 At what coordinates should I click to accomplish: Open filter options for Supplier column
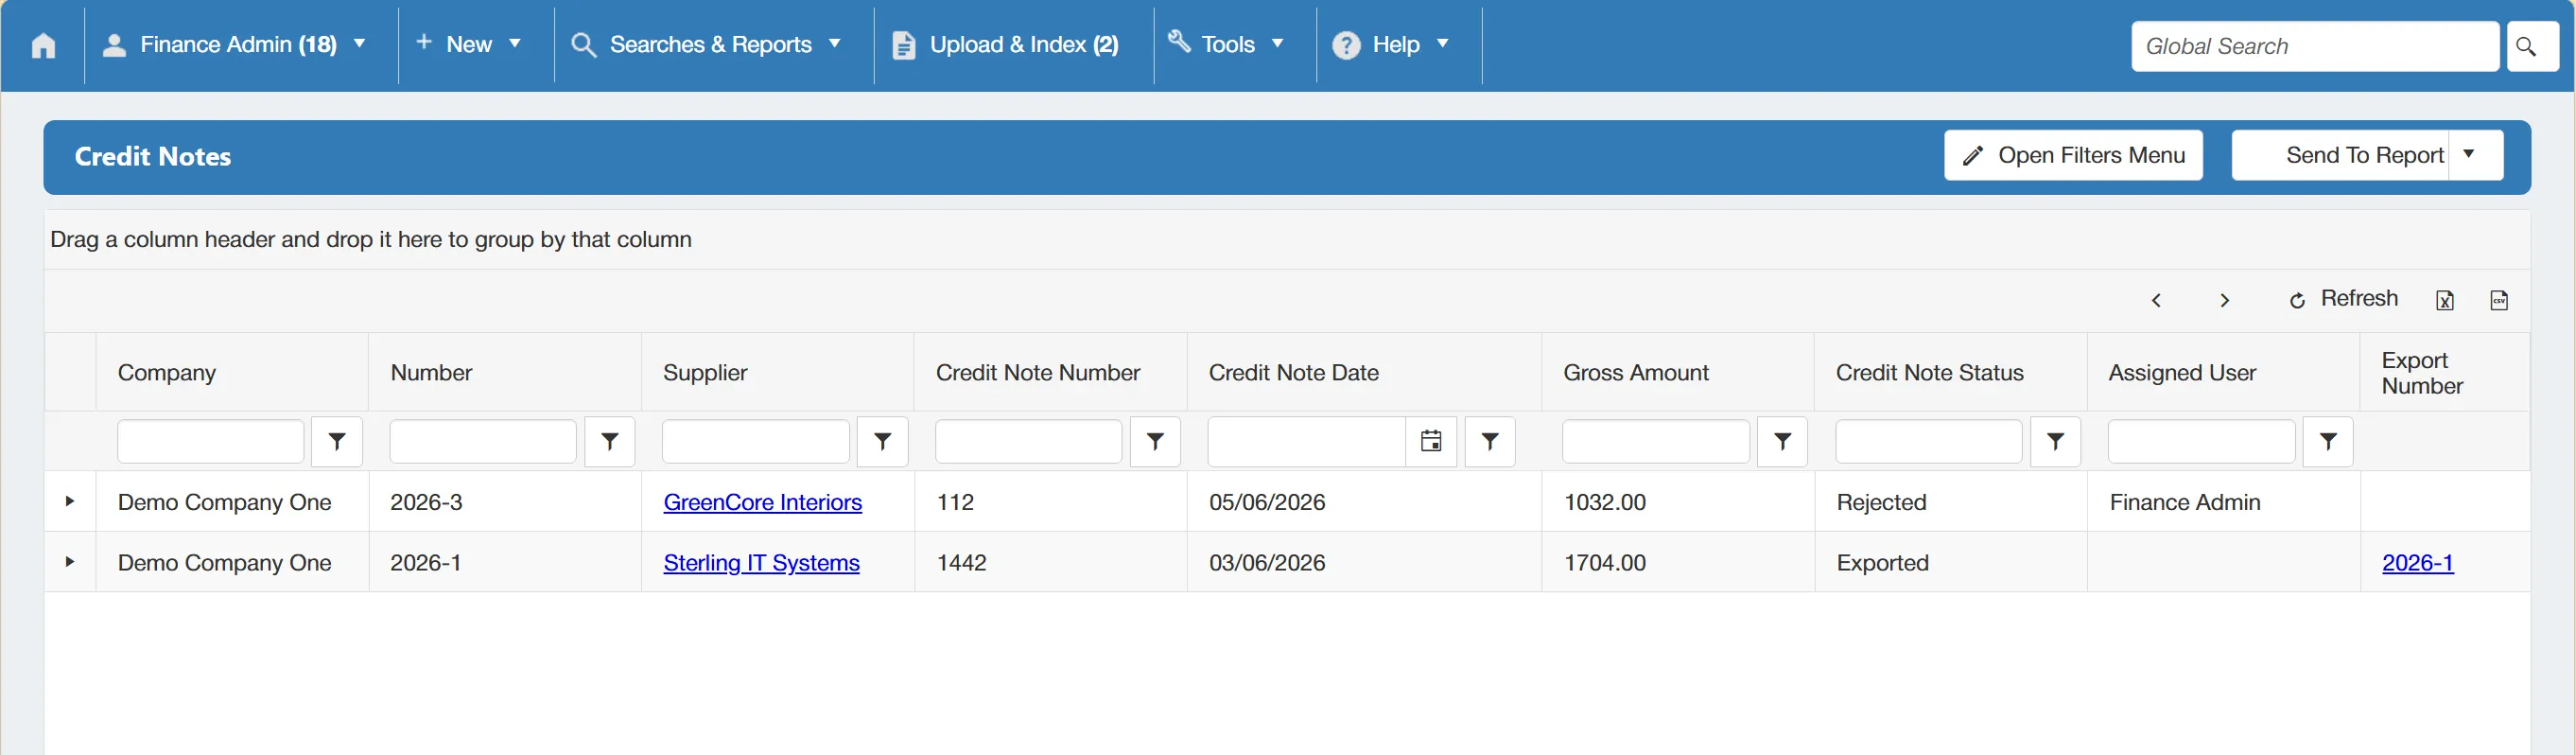pyautogui.click(x=883, y=441)
